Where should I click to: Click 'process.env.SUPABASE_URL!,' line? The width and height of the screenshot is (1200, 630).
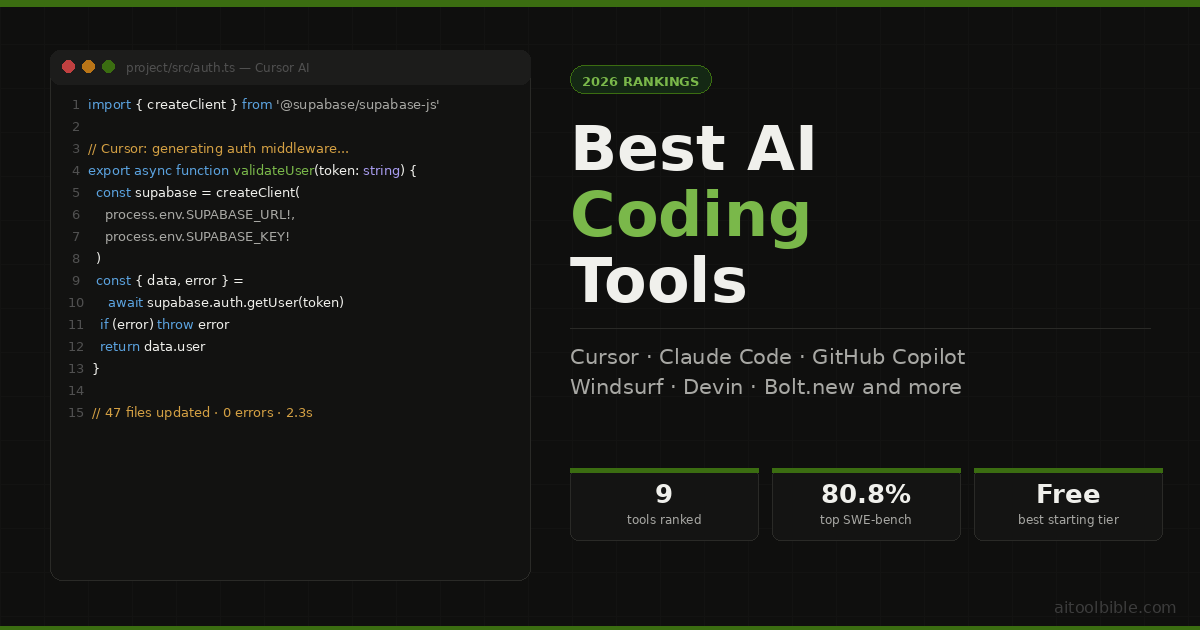click(200, 214)
